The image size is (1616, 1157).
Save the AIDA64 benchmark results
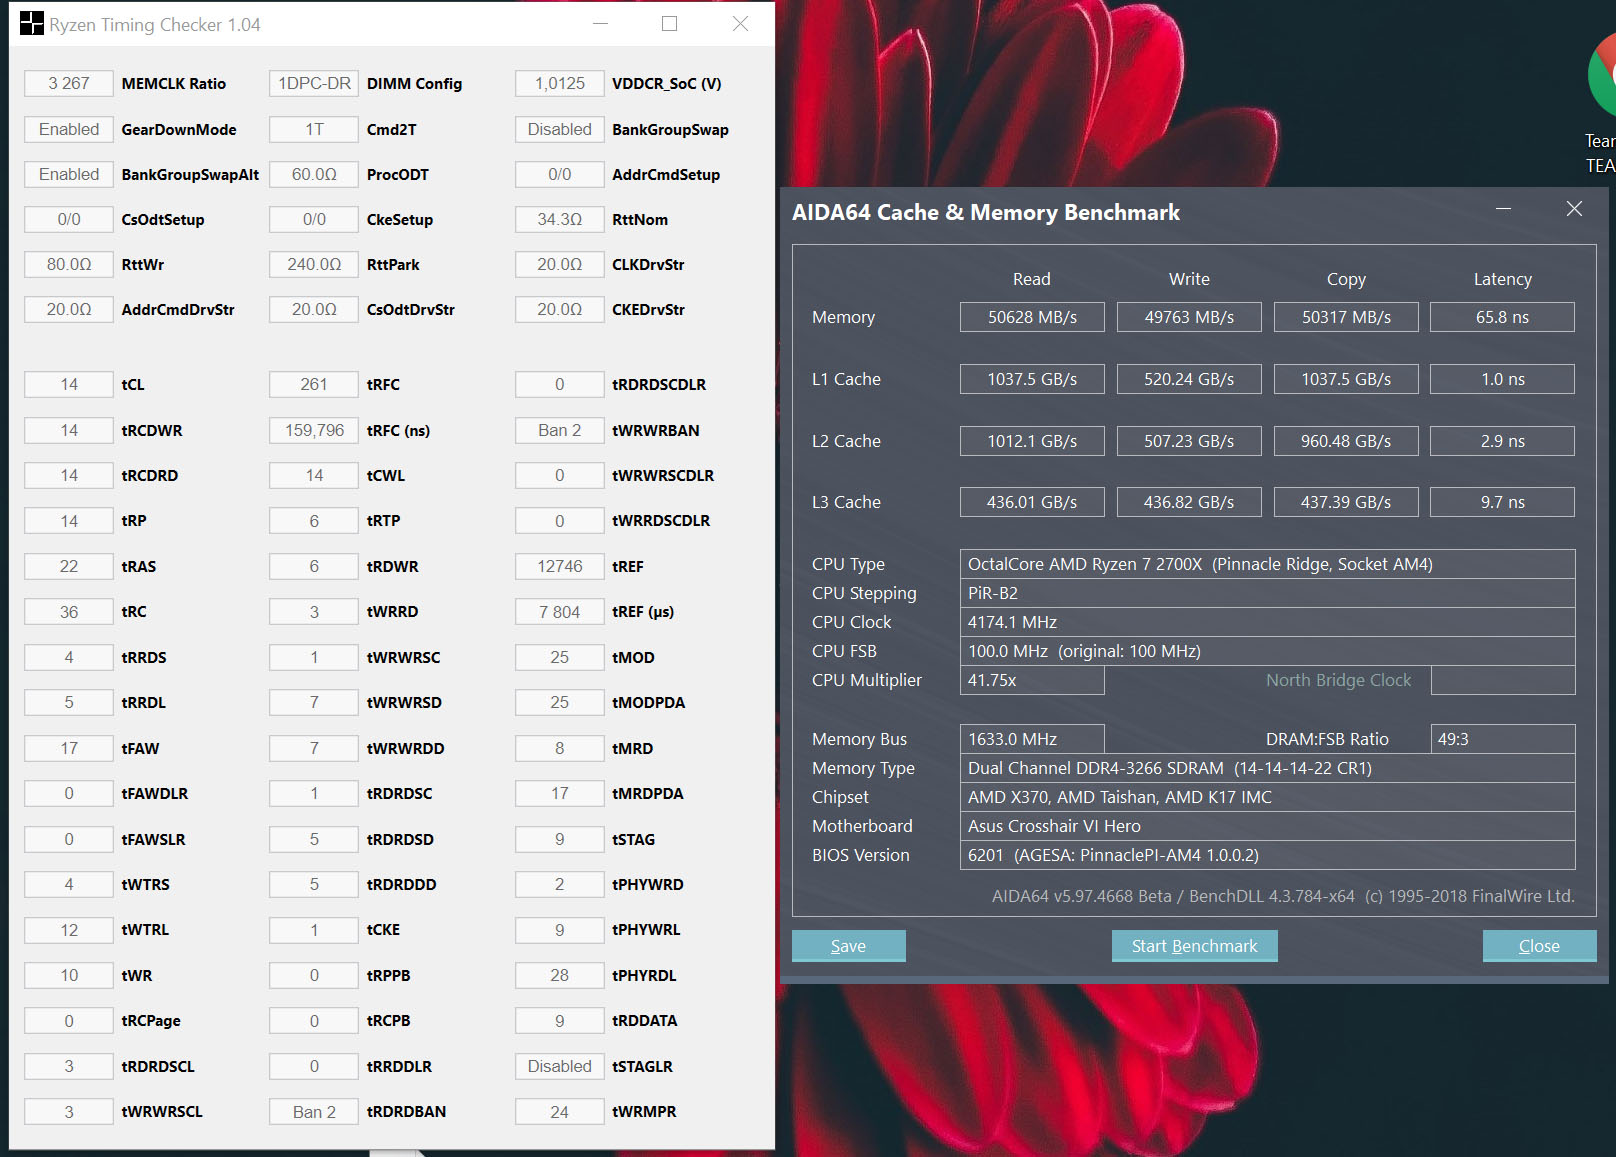click(x=849, y=946)
